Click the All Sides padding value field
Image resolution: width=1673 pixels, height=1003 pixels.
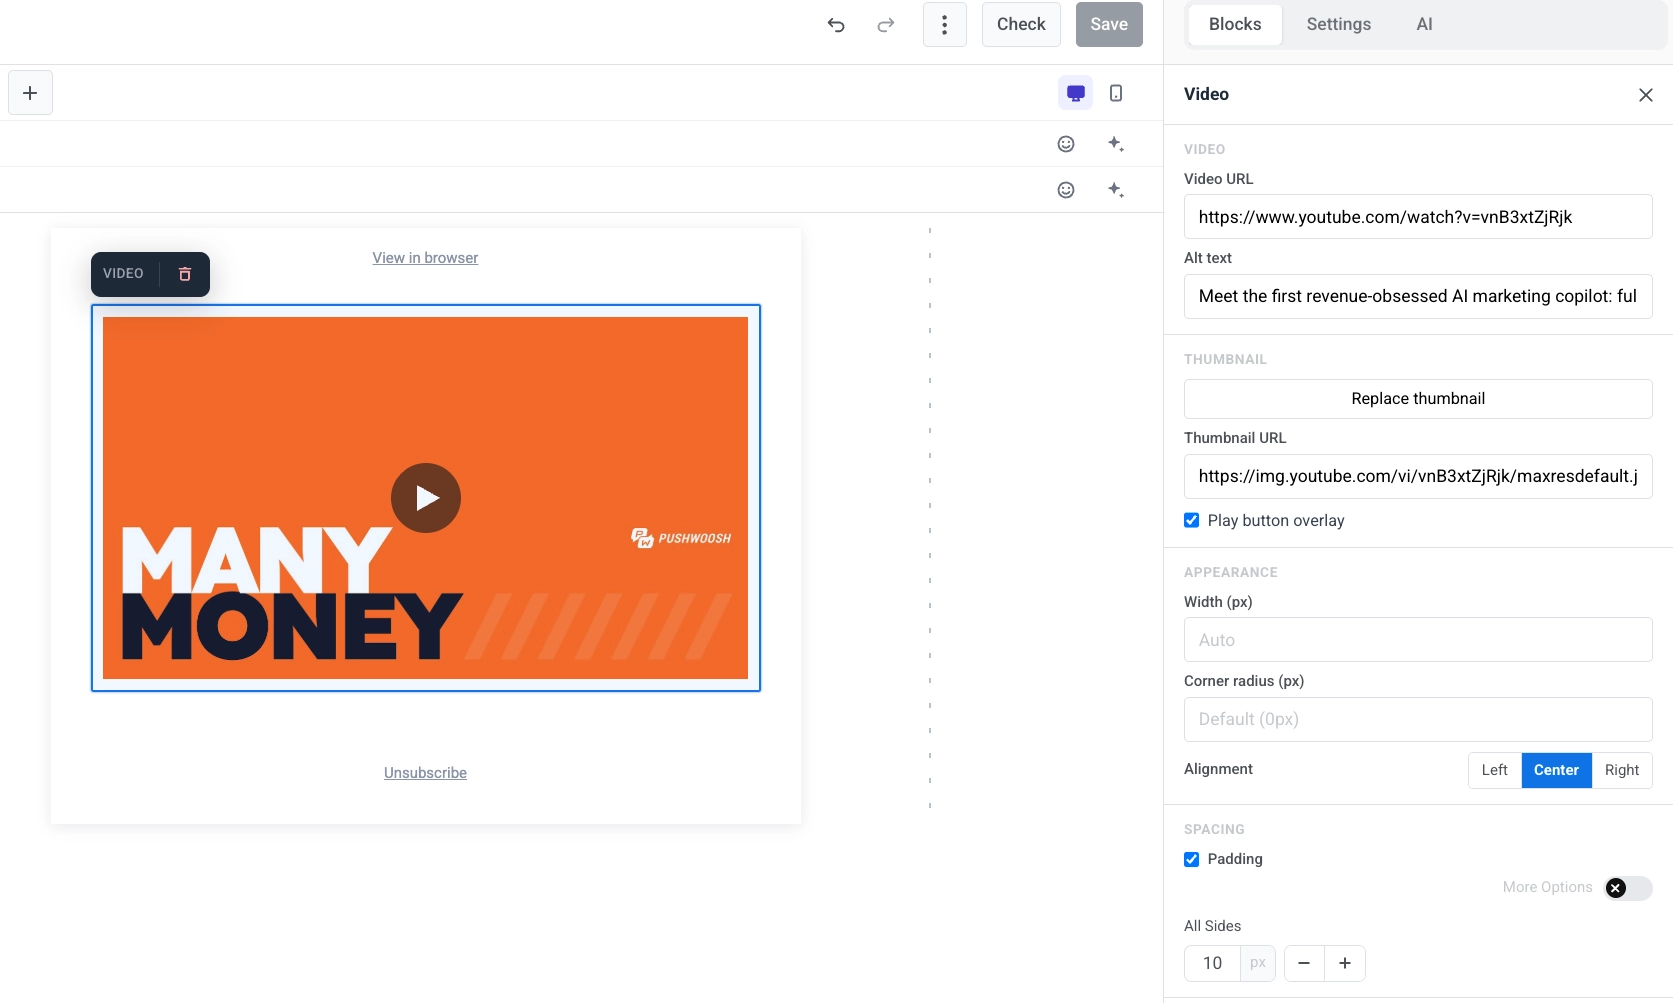(1212, 963)
